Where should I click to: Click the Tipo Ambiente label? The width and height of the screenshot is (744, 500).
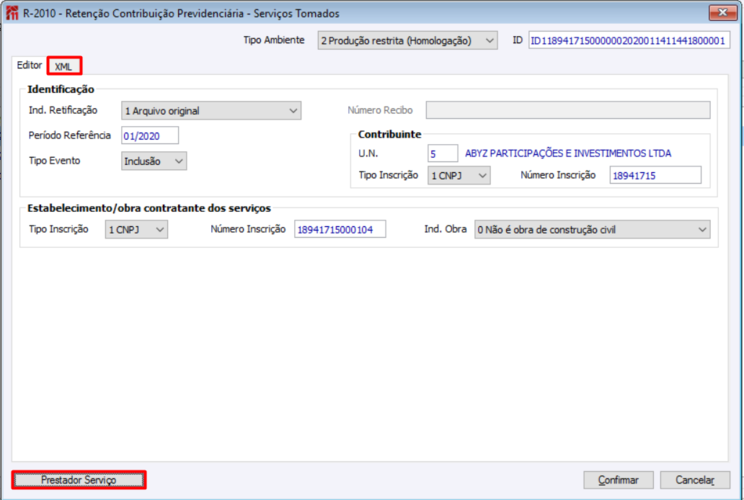274,40
